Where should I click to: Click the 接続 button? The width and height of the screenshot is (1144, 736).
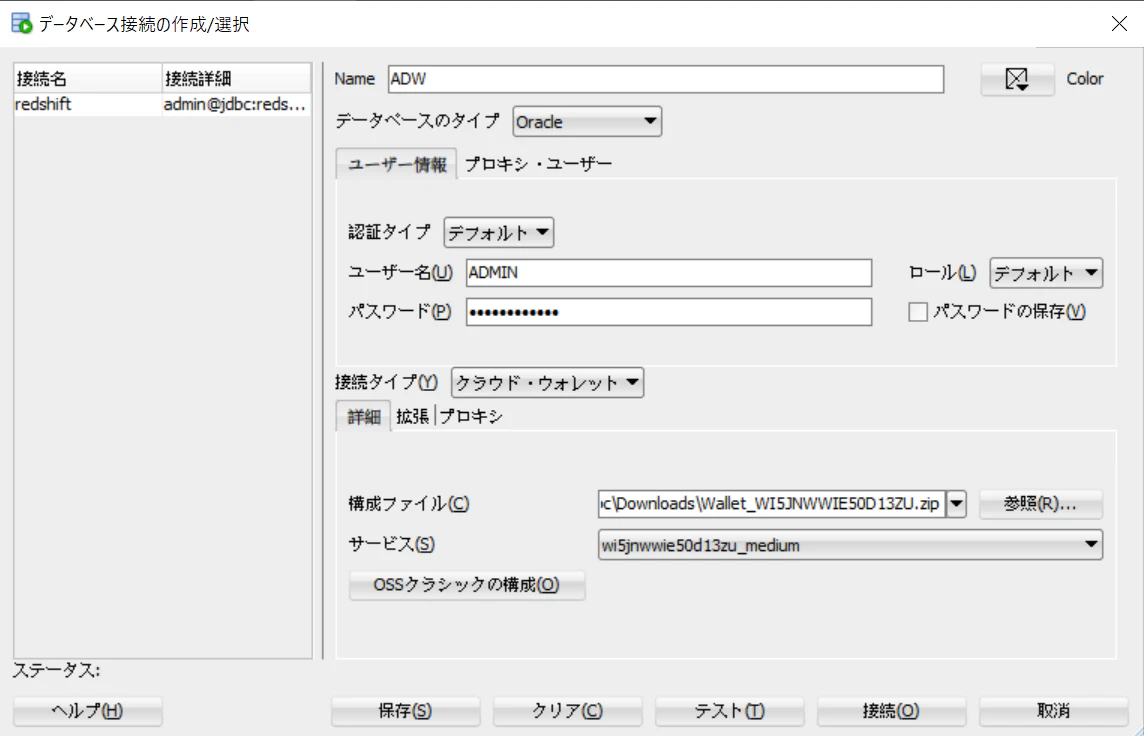[892, 710]
